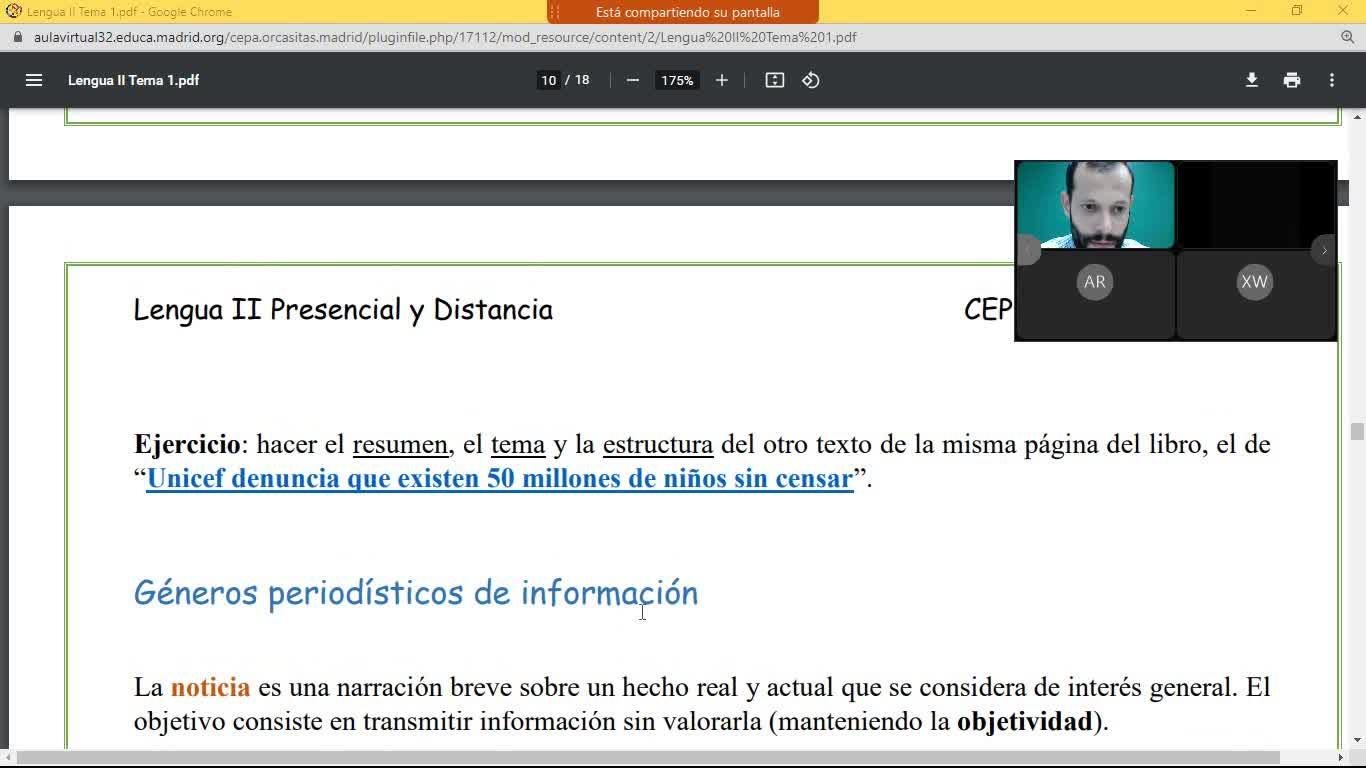
Task: Click the browser address bar URL
Action: [x=445, y=37]
